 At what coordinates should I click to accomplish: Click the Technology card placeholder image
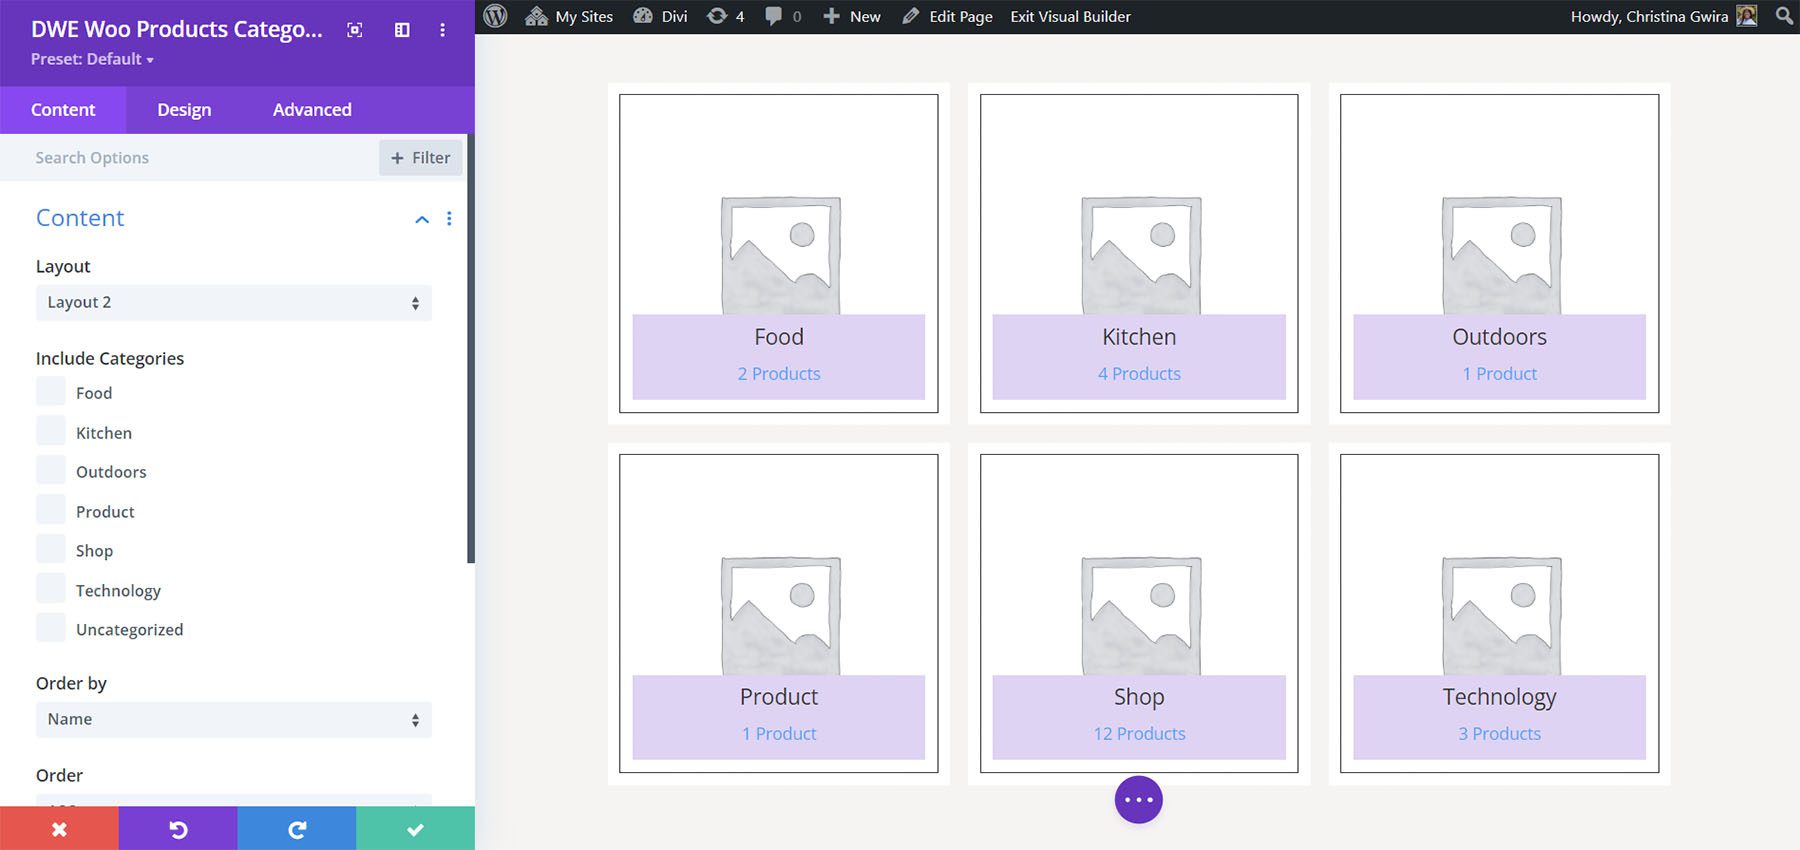pos(1501,616)
